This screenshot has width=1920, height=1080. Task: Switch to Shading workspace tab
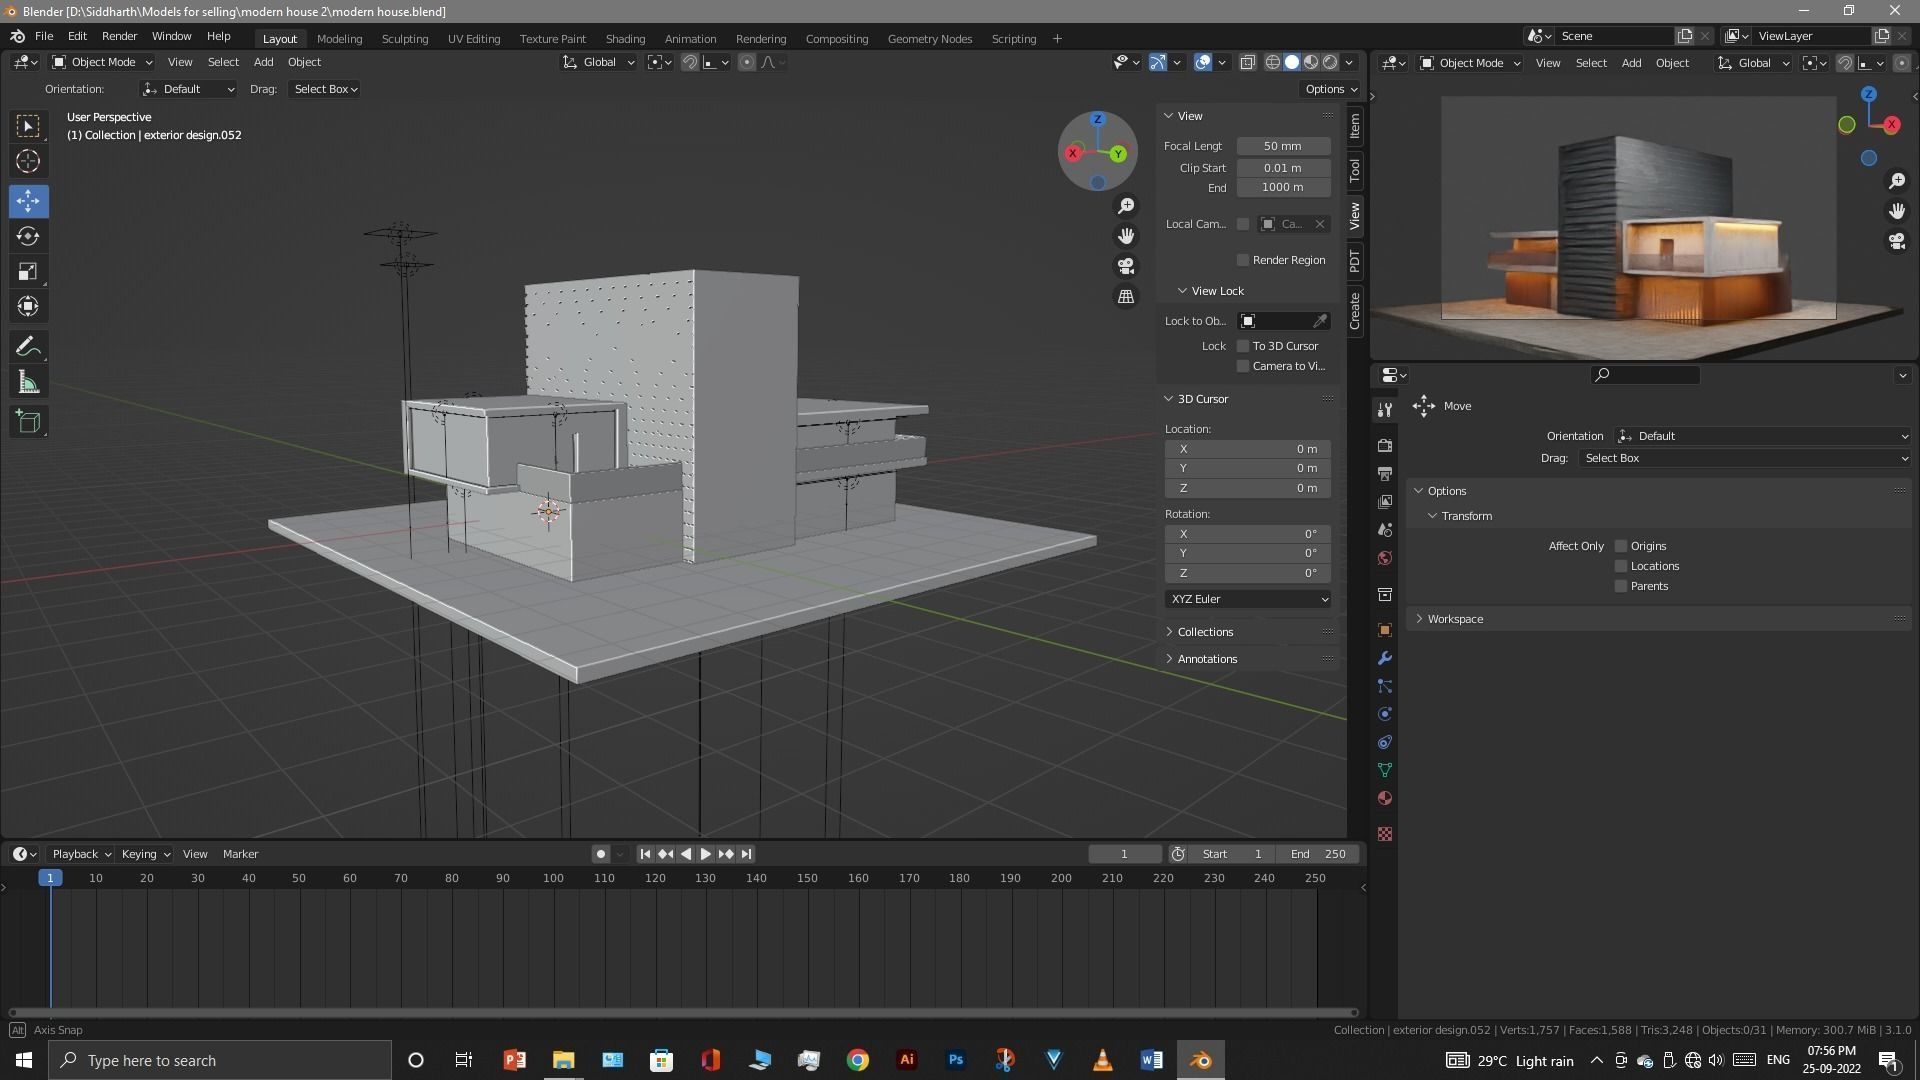tap(625, 39)
